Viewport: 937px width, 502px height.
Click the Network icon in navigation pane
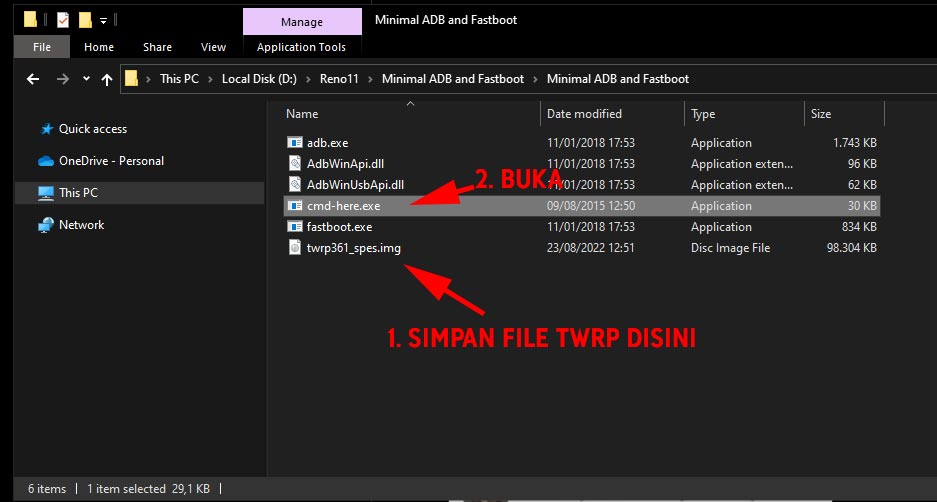coord(46,225)
